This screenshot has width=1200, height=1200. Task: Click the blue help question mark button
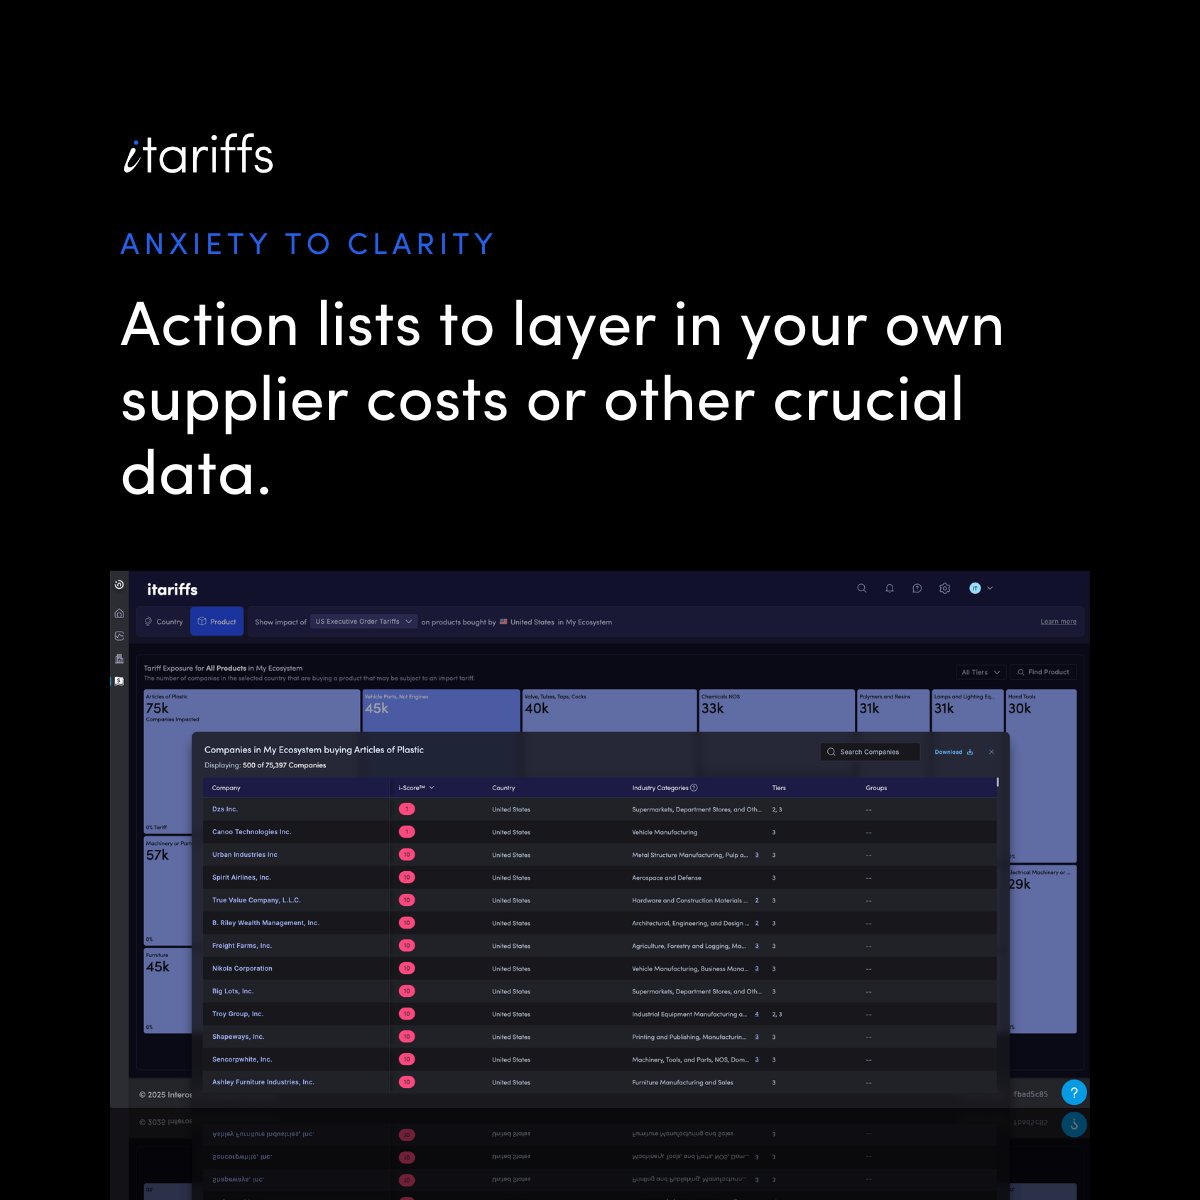point(1074,1092)
